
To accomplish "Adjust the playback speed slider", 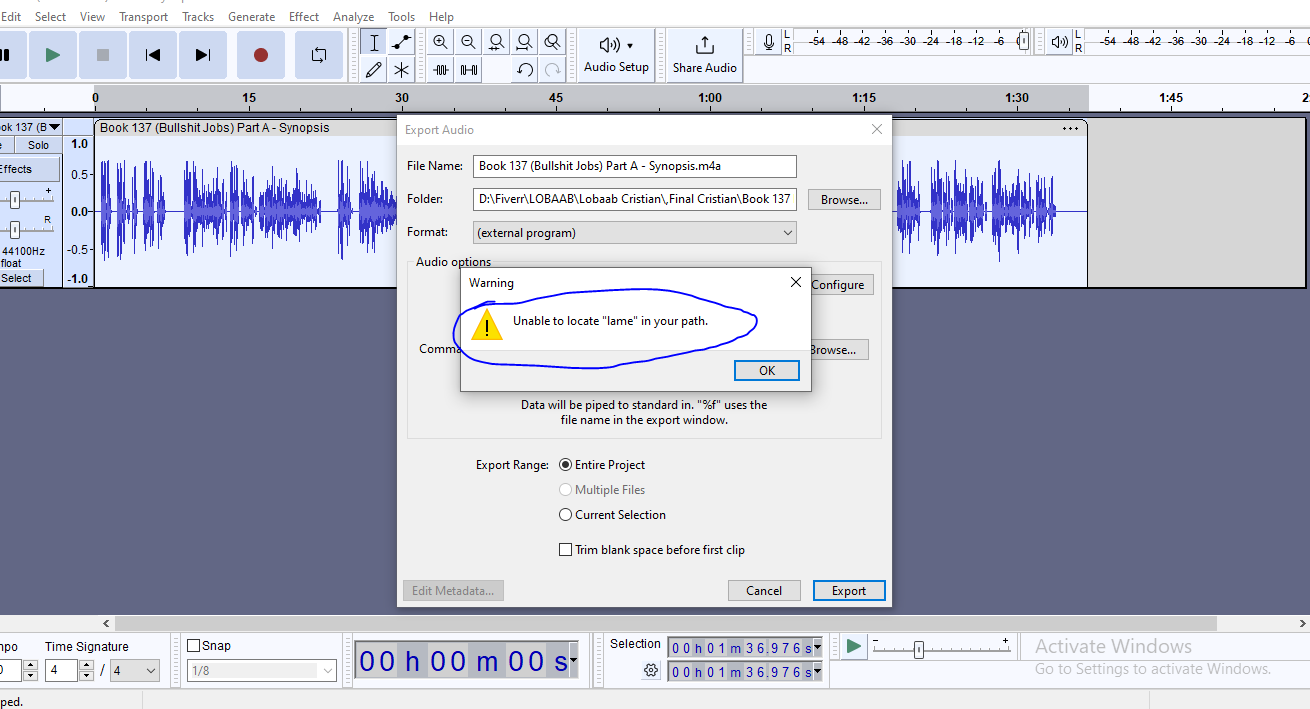I will (x=918, y=649).
